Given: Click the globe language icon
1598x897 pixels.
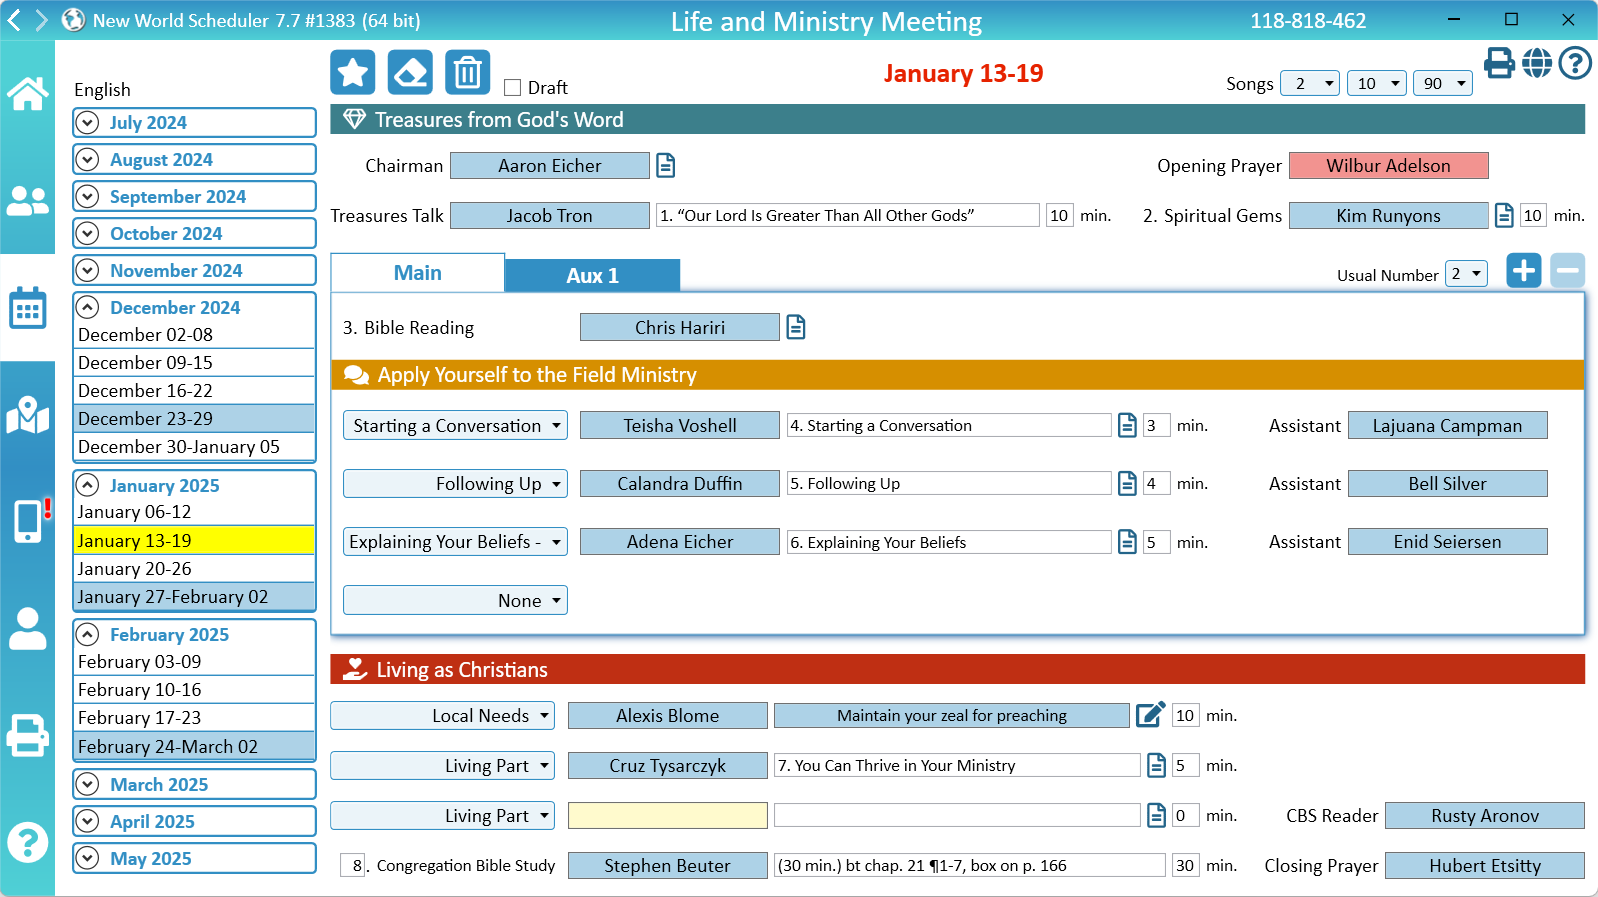Looking at the screenshot, I should pyautogui.click(x=1537, y=63).
